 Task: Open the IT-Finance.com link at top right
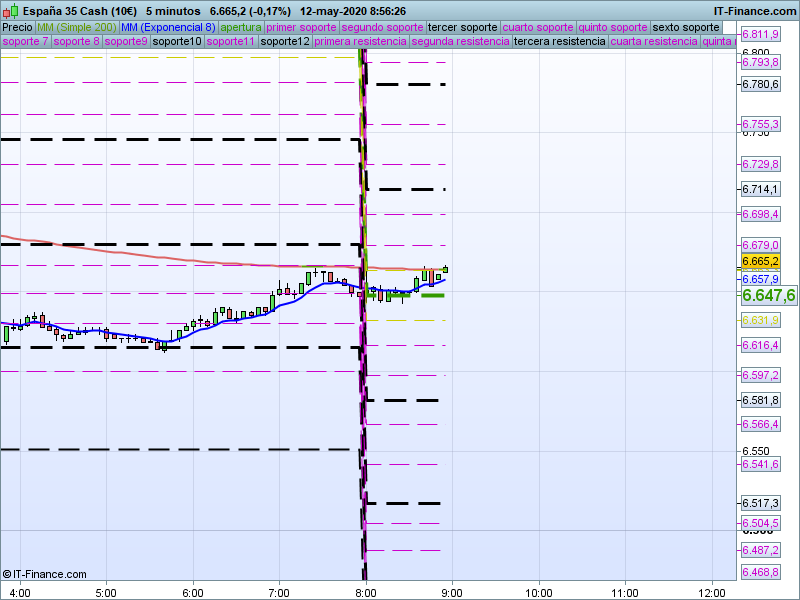pos(755,11)
